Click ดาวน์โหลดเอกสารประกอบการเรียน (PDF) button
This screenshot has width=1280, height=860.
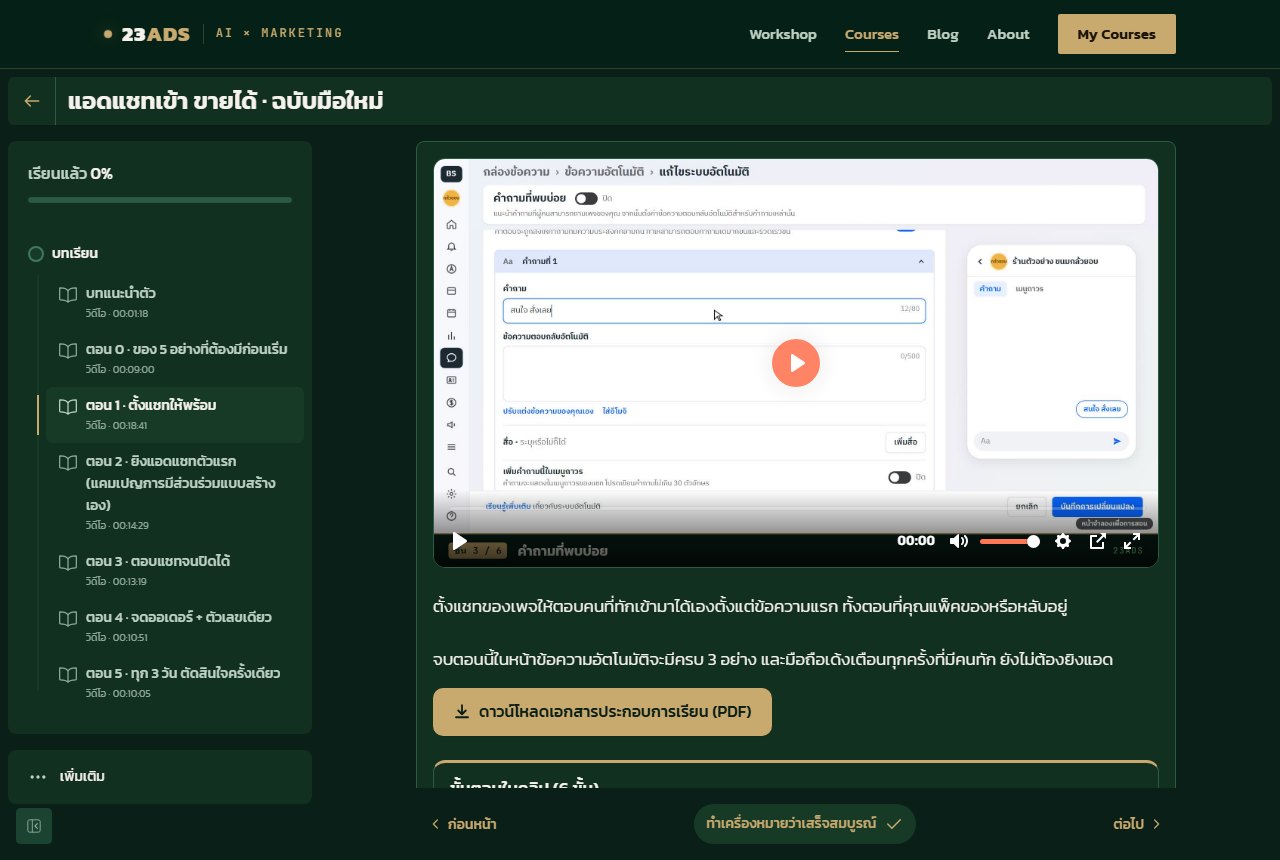pos(602,712)
